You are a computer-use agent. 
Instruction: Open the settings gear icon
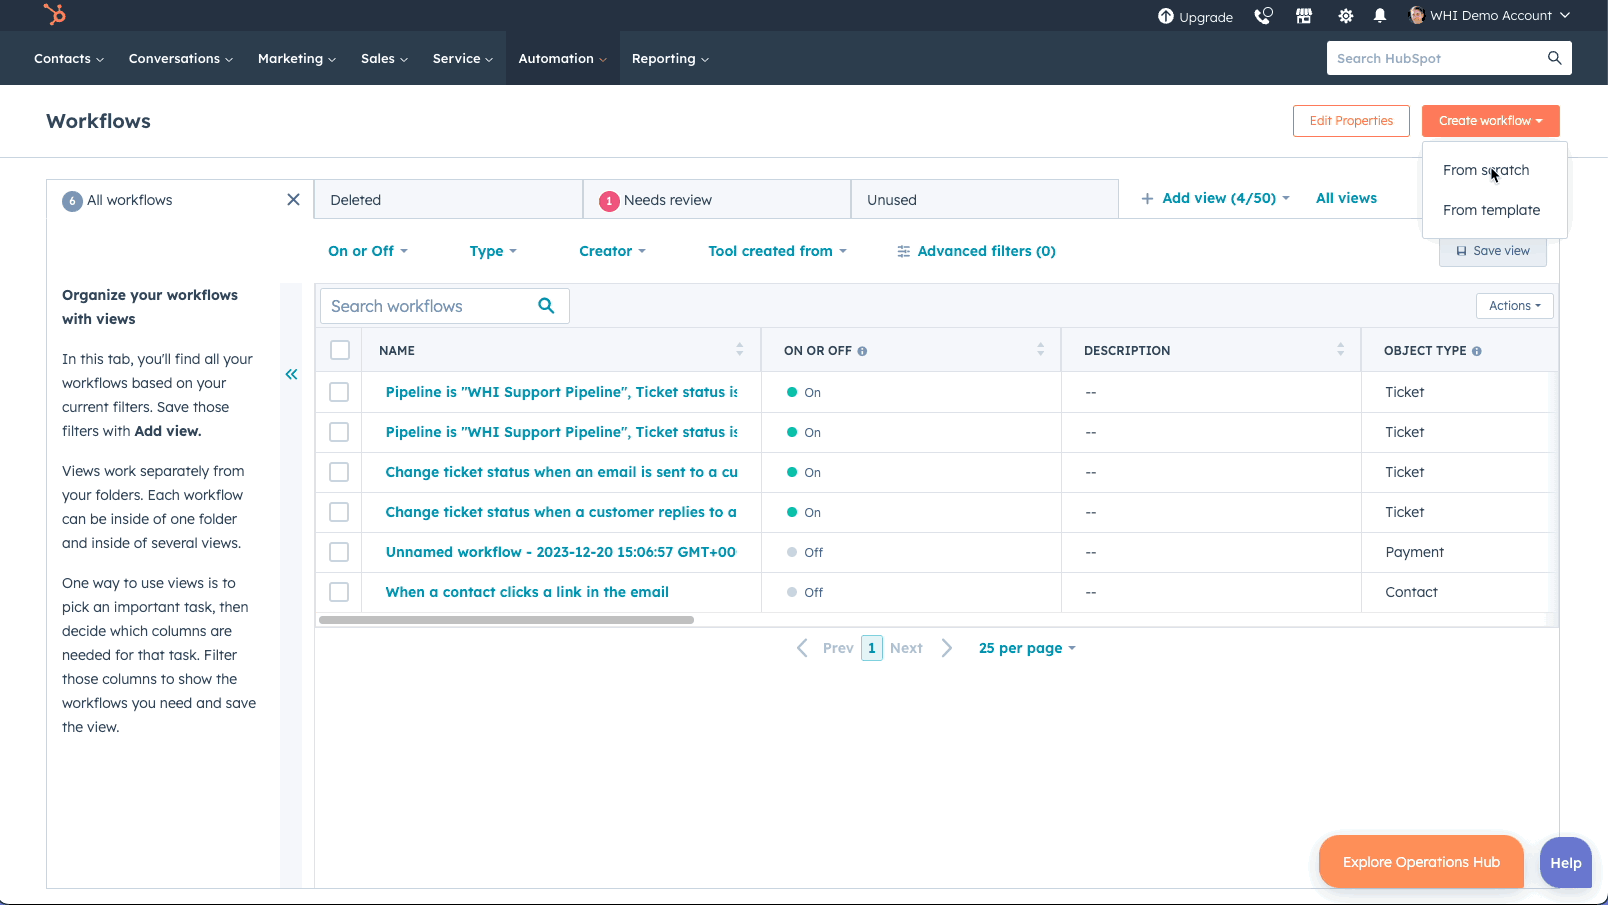tap(1345, 15)
